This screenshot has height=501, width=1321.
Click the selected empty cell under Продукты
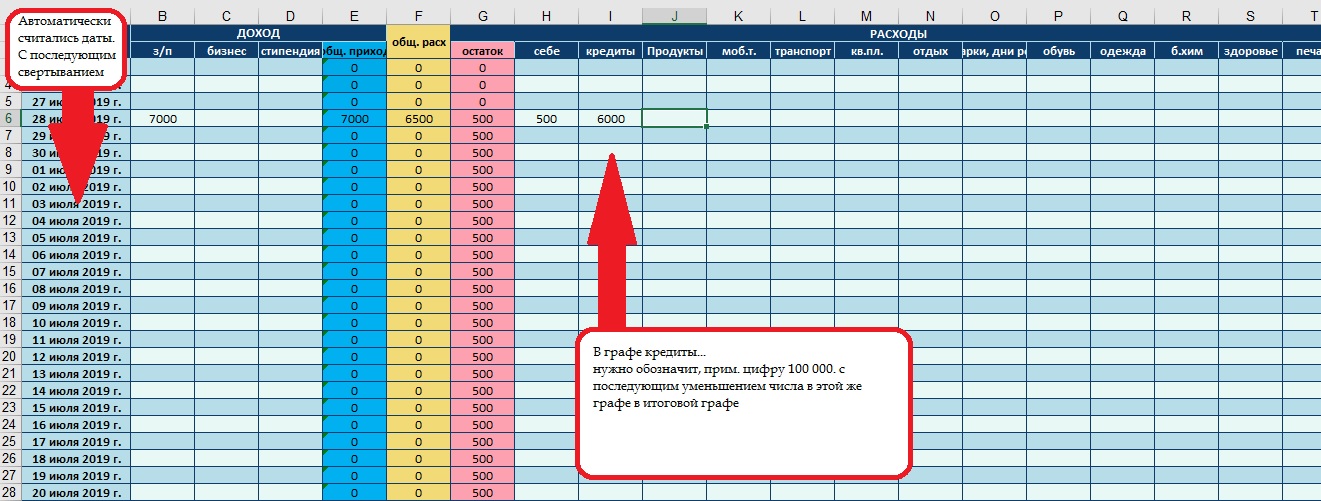tap(674, 119)
